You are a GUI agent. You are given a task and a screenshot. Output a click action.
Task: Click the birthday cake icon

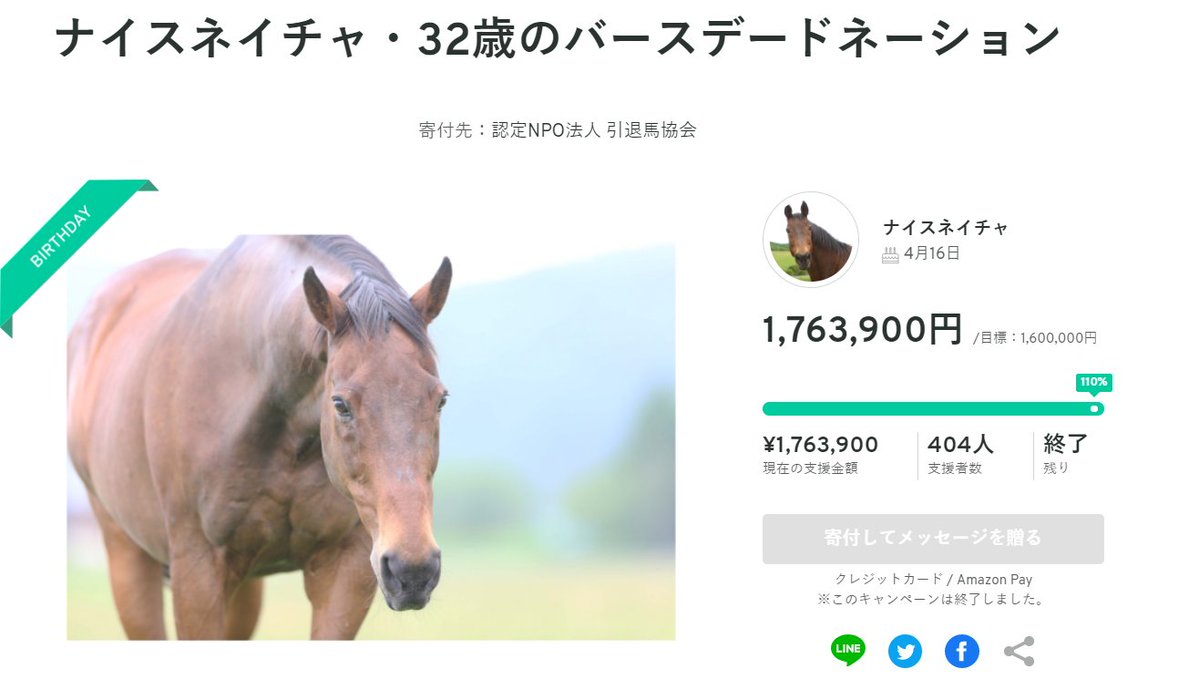click(x=890, y=255)
